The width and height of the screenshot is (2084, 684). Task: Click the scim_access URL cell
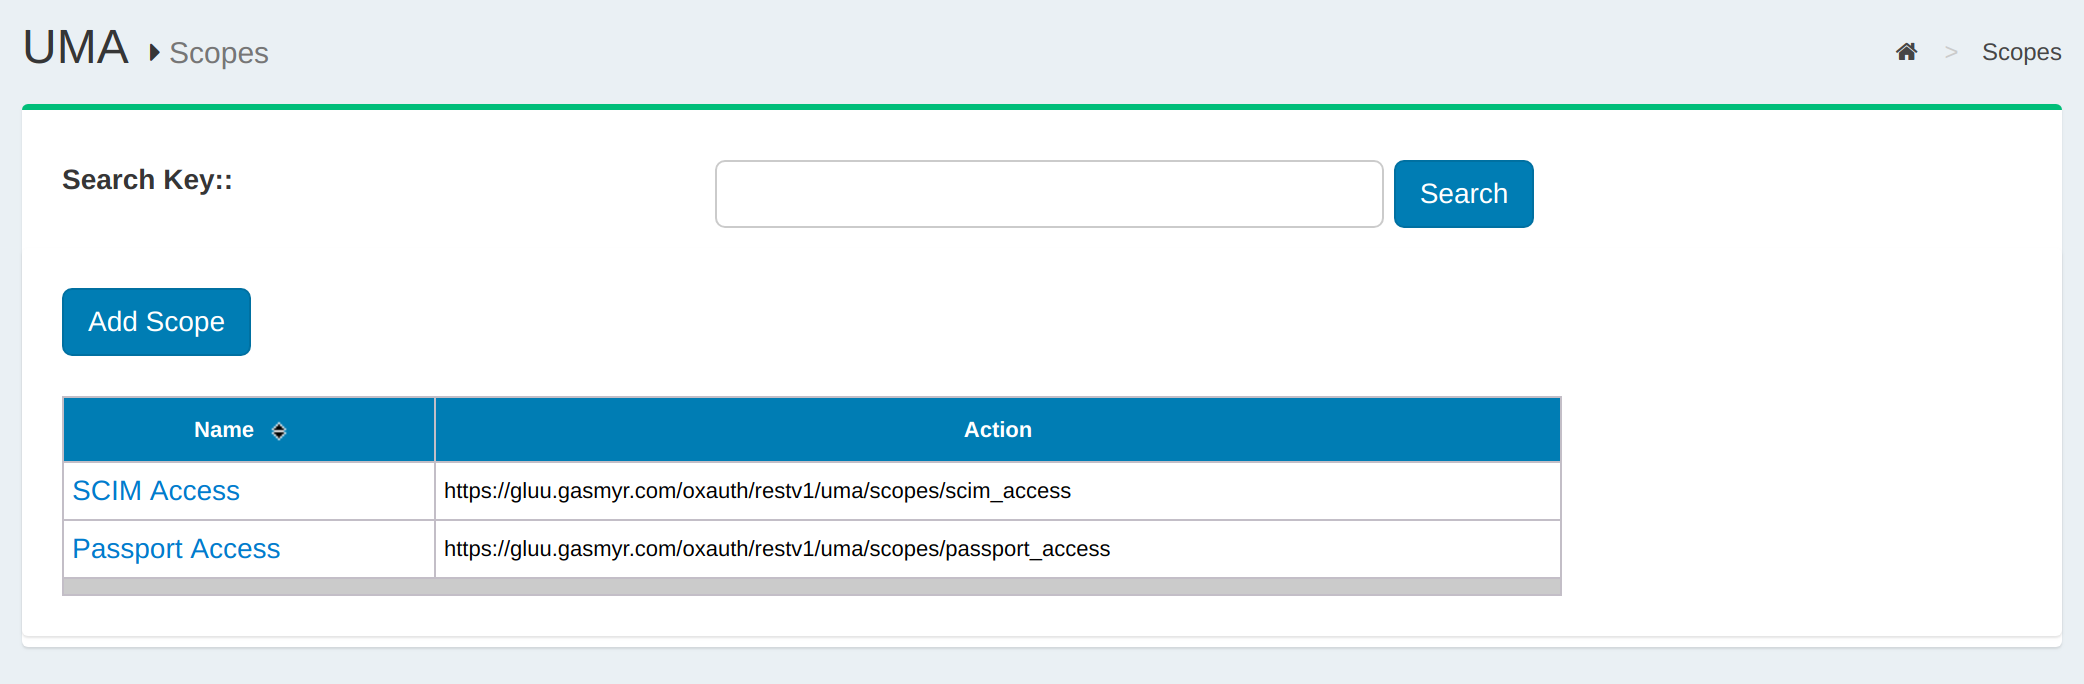(757, 491)
